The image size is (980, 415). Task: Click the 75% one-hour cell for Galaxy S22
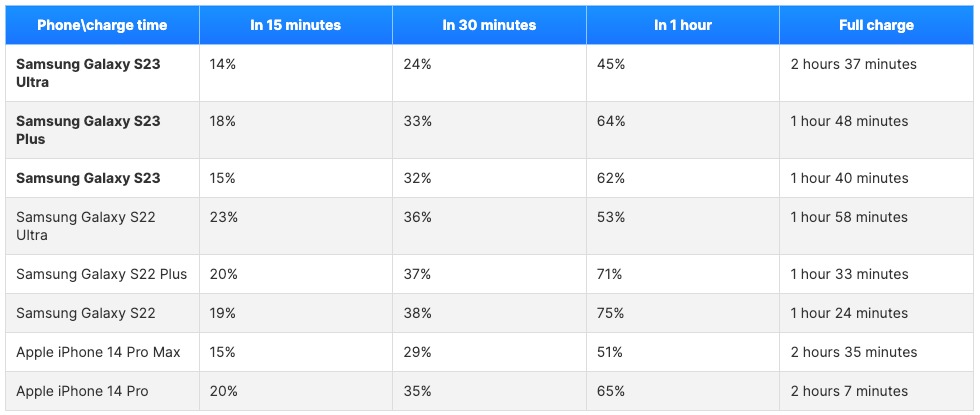pos(611,313)
